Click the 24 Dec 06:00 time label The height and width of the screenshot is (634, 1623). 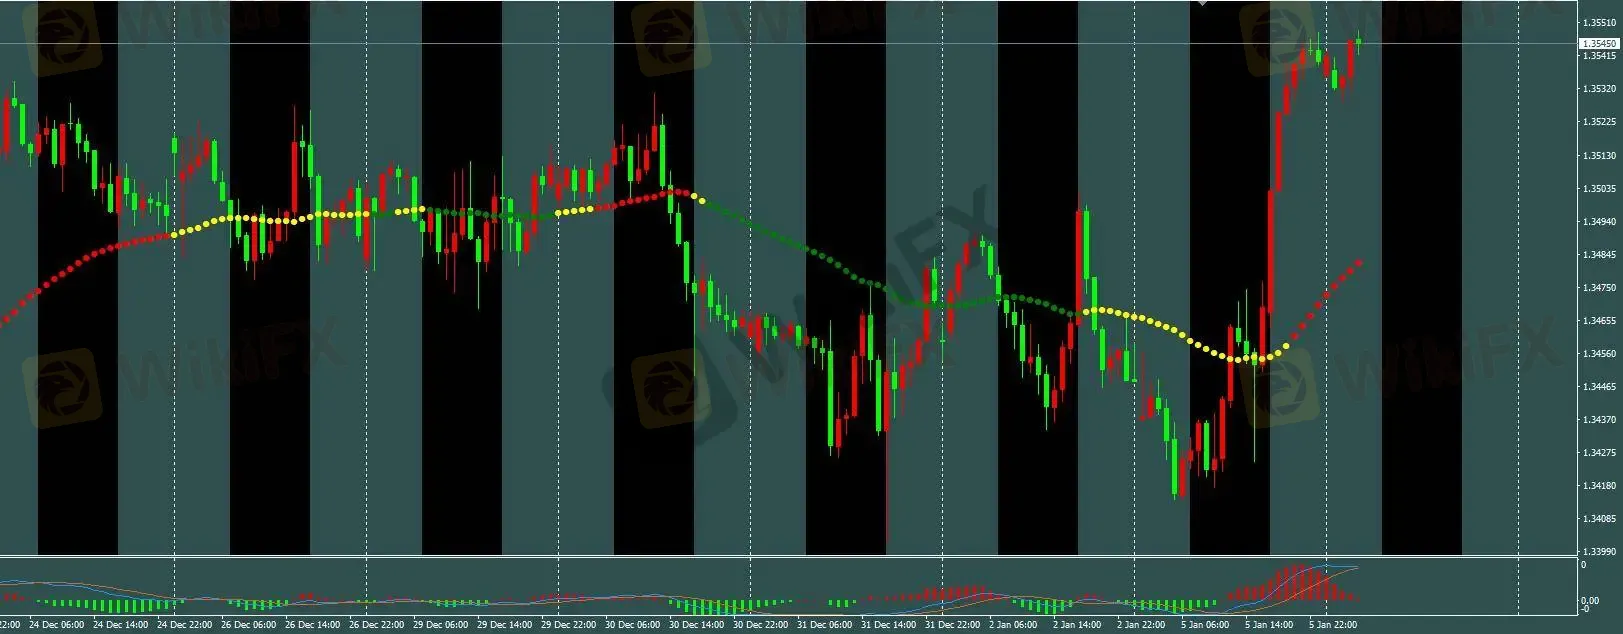56,625
